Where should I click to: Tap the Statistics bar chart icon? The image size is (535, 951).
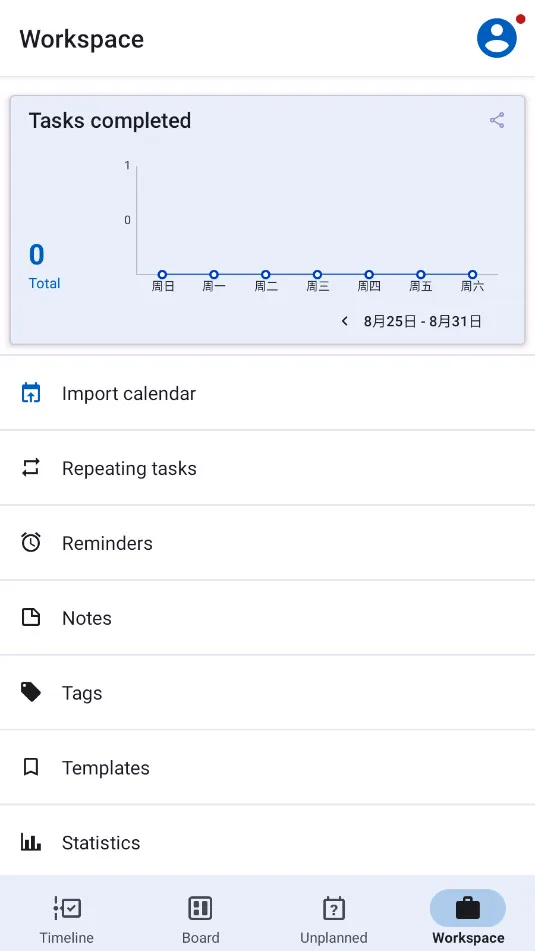pos(31,842)
